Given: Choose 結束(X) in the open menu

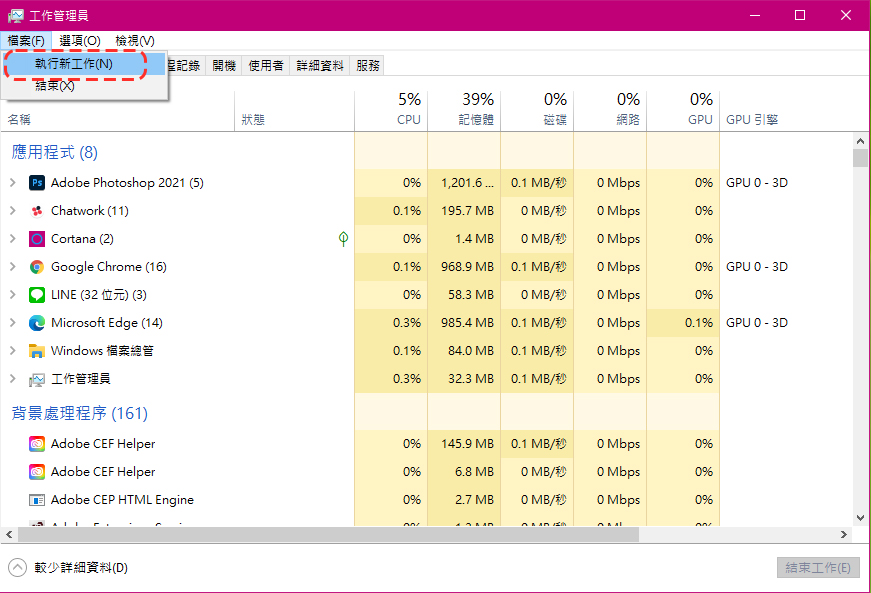Looking at the screenshot, I should [55, 86].
